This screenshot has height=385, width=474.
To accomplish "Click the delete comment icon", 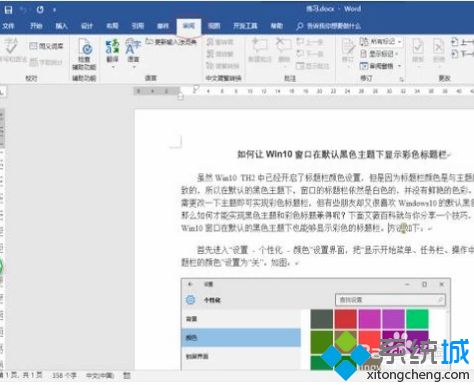I will click(x=284, y=46).
